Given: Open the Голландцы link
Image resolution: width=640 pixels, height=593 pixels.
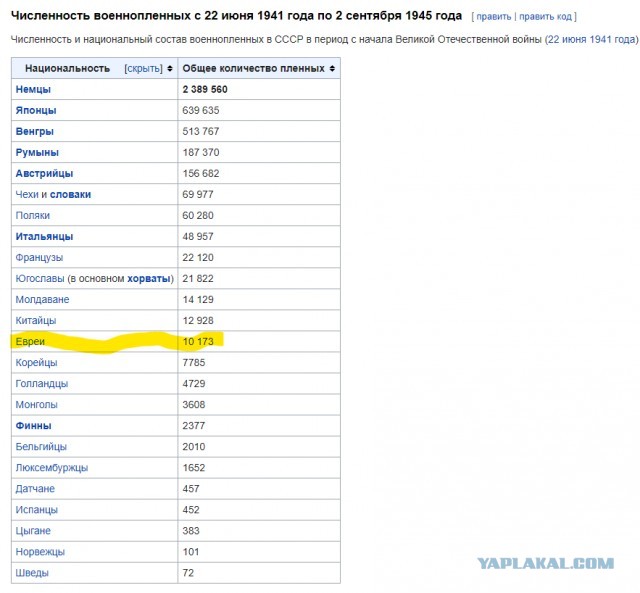Looking at the screenshot, I should click(42, 384).
